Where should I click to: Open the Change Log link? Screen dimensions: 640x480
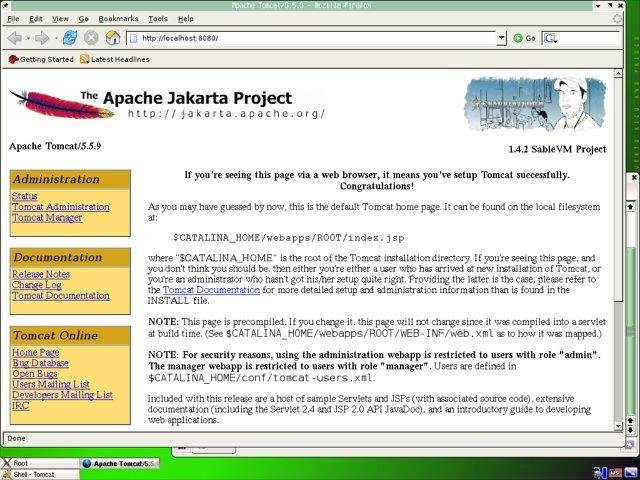[x=37, y=285]
